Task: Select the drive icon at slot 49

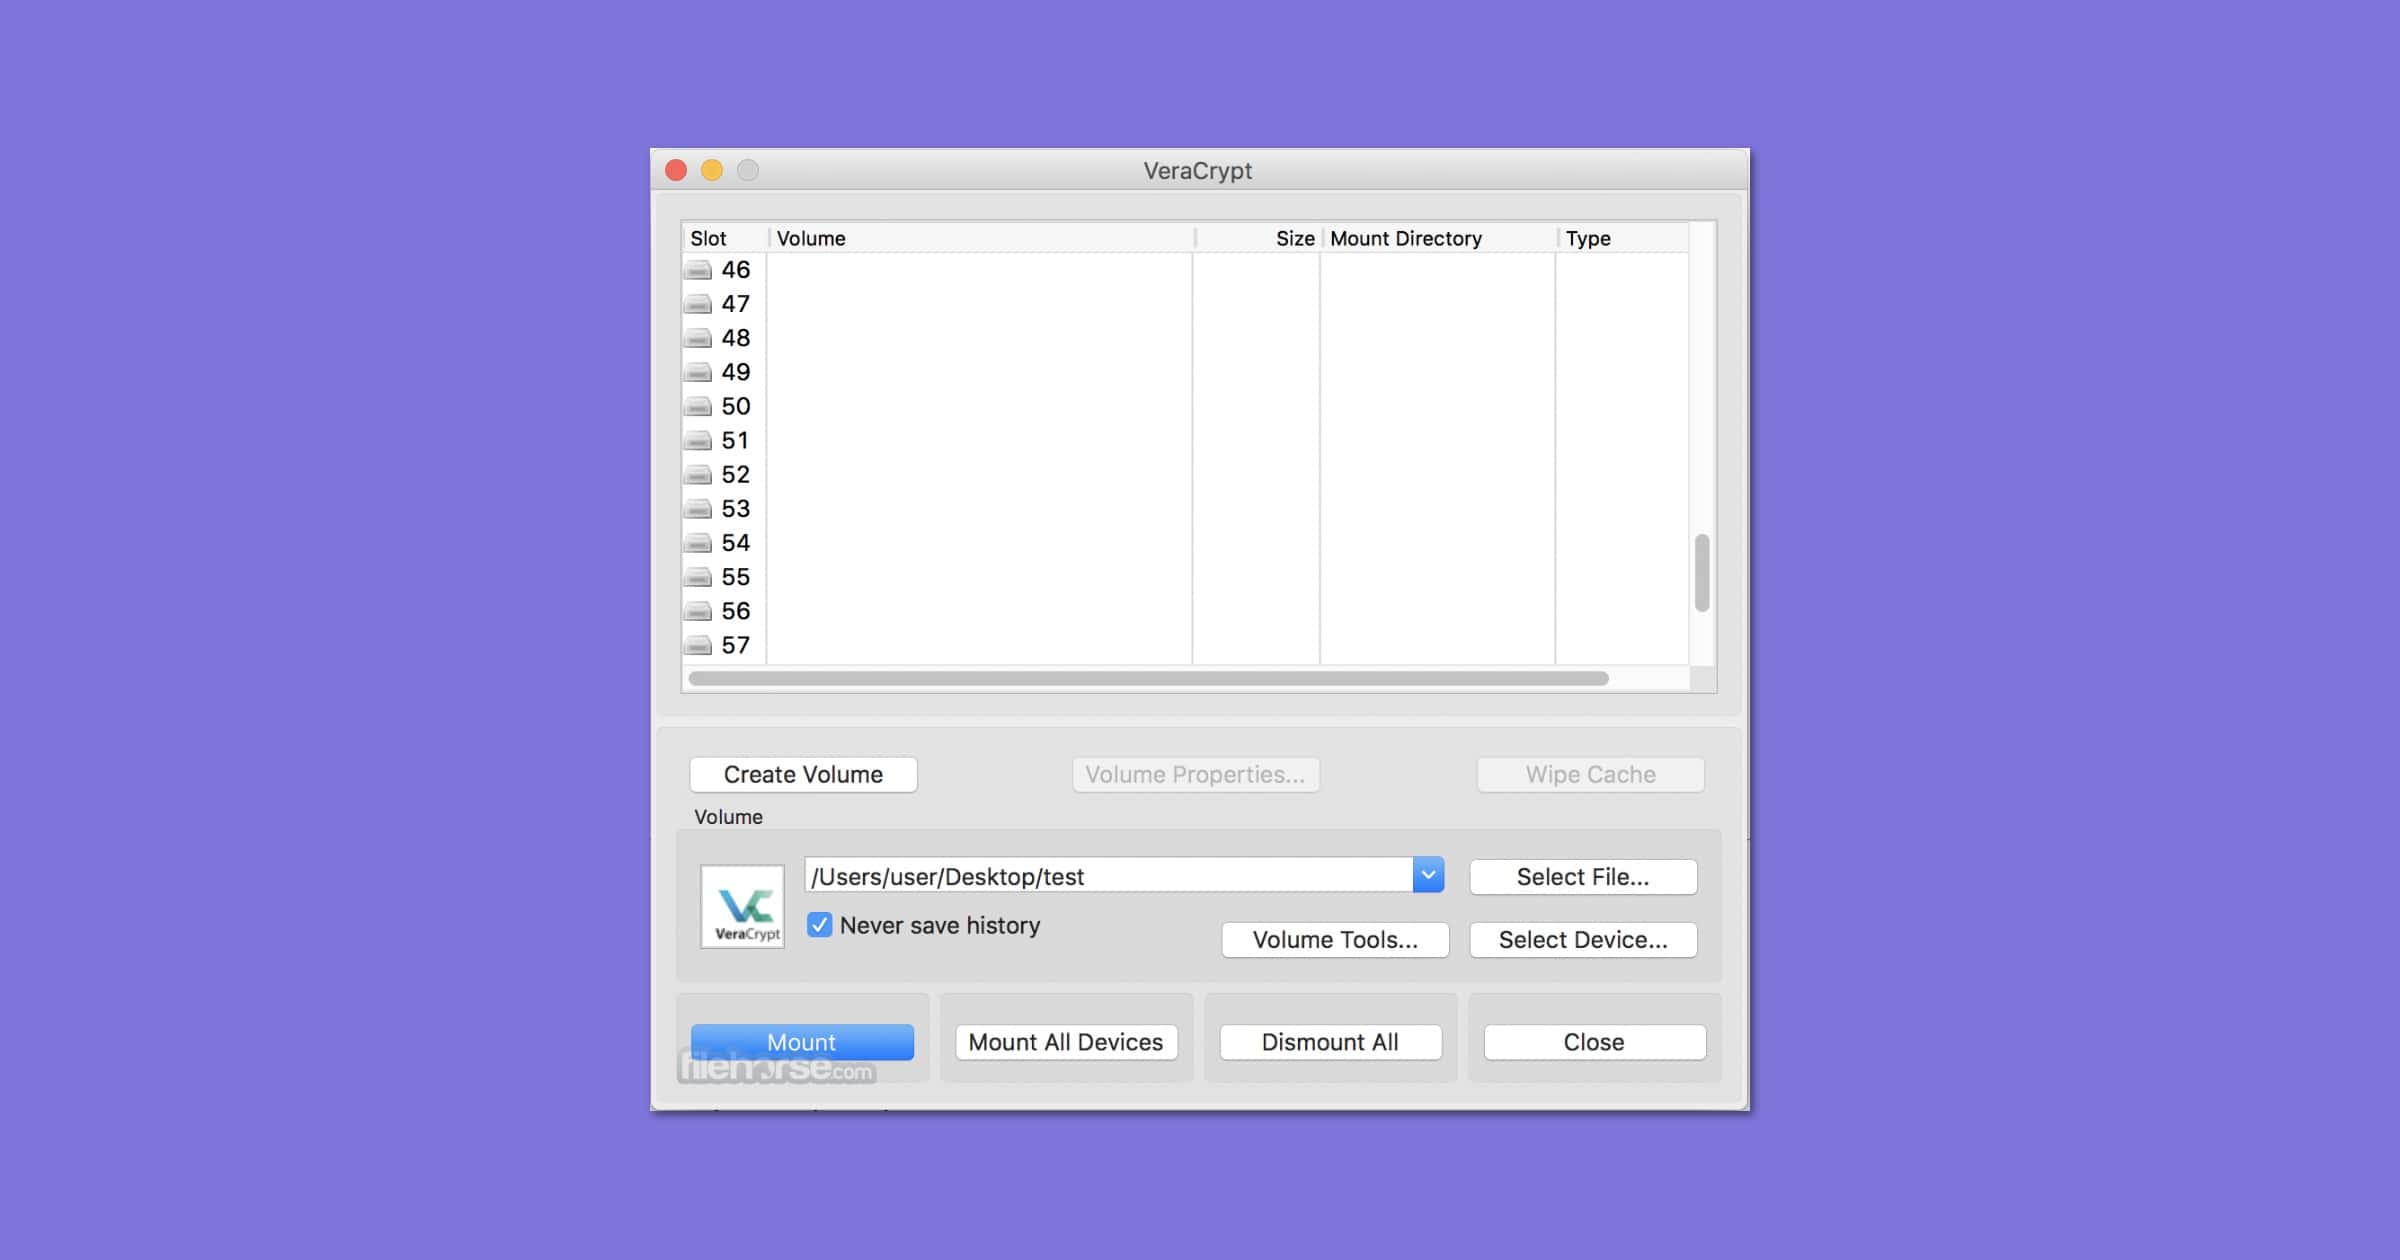Action: (698, 372)
